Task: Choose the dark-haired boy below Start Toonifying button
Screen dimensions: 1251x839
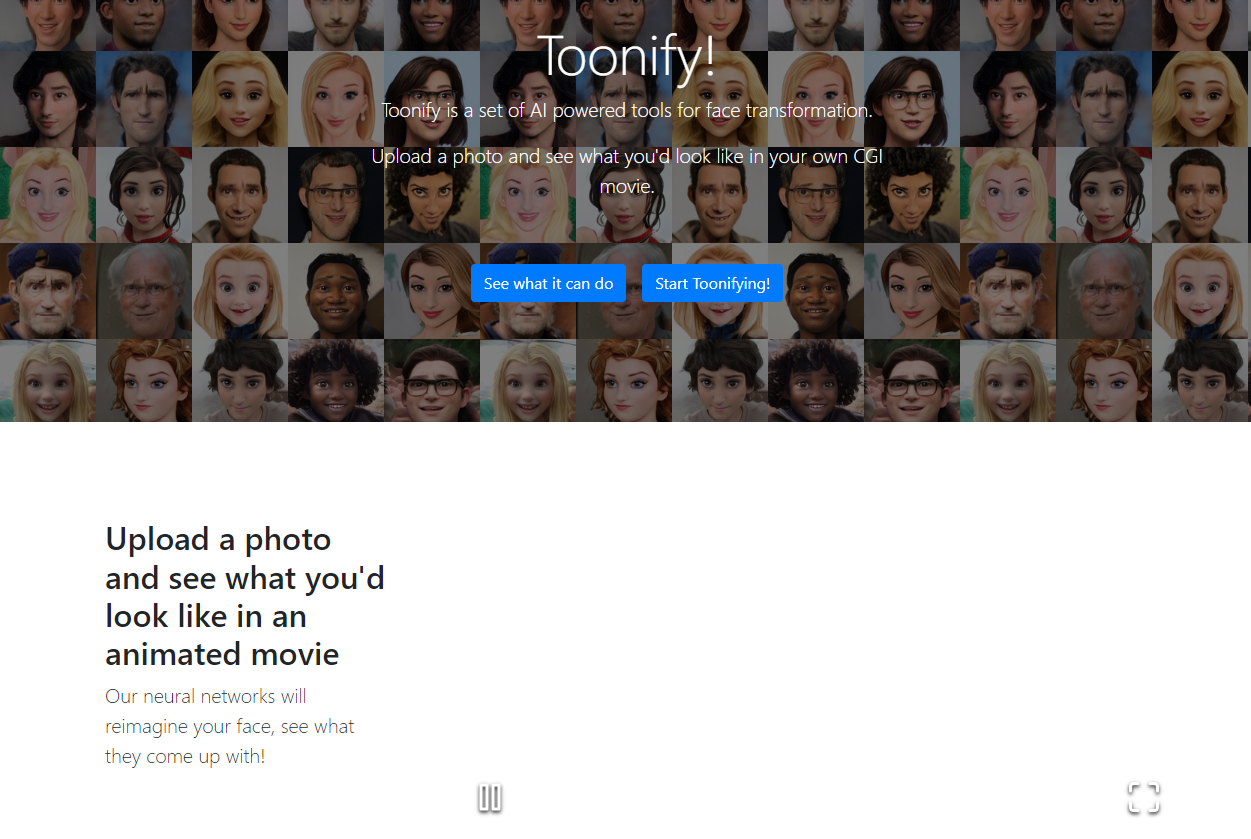Action: click(x=720, y=380)
